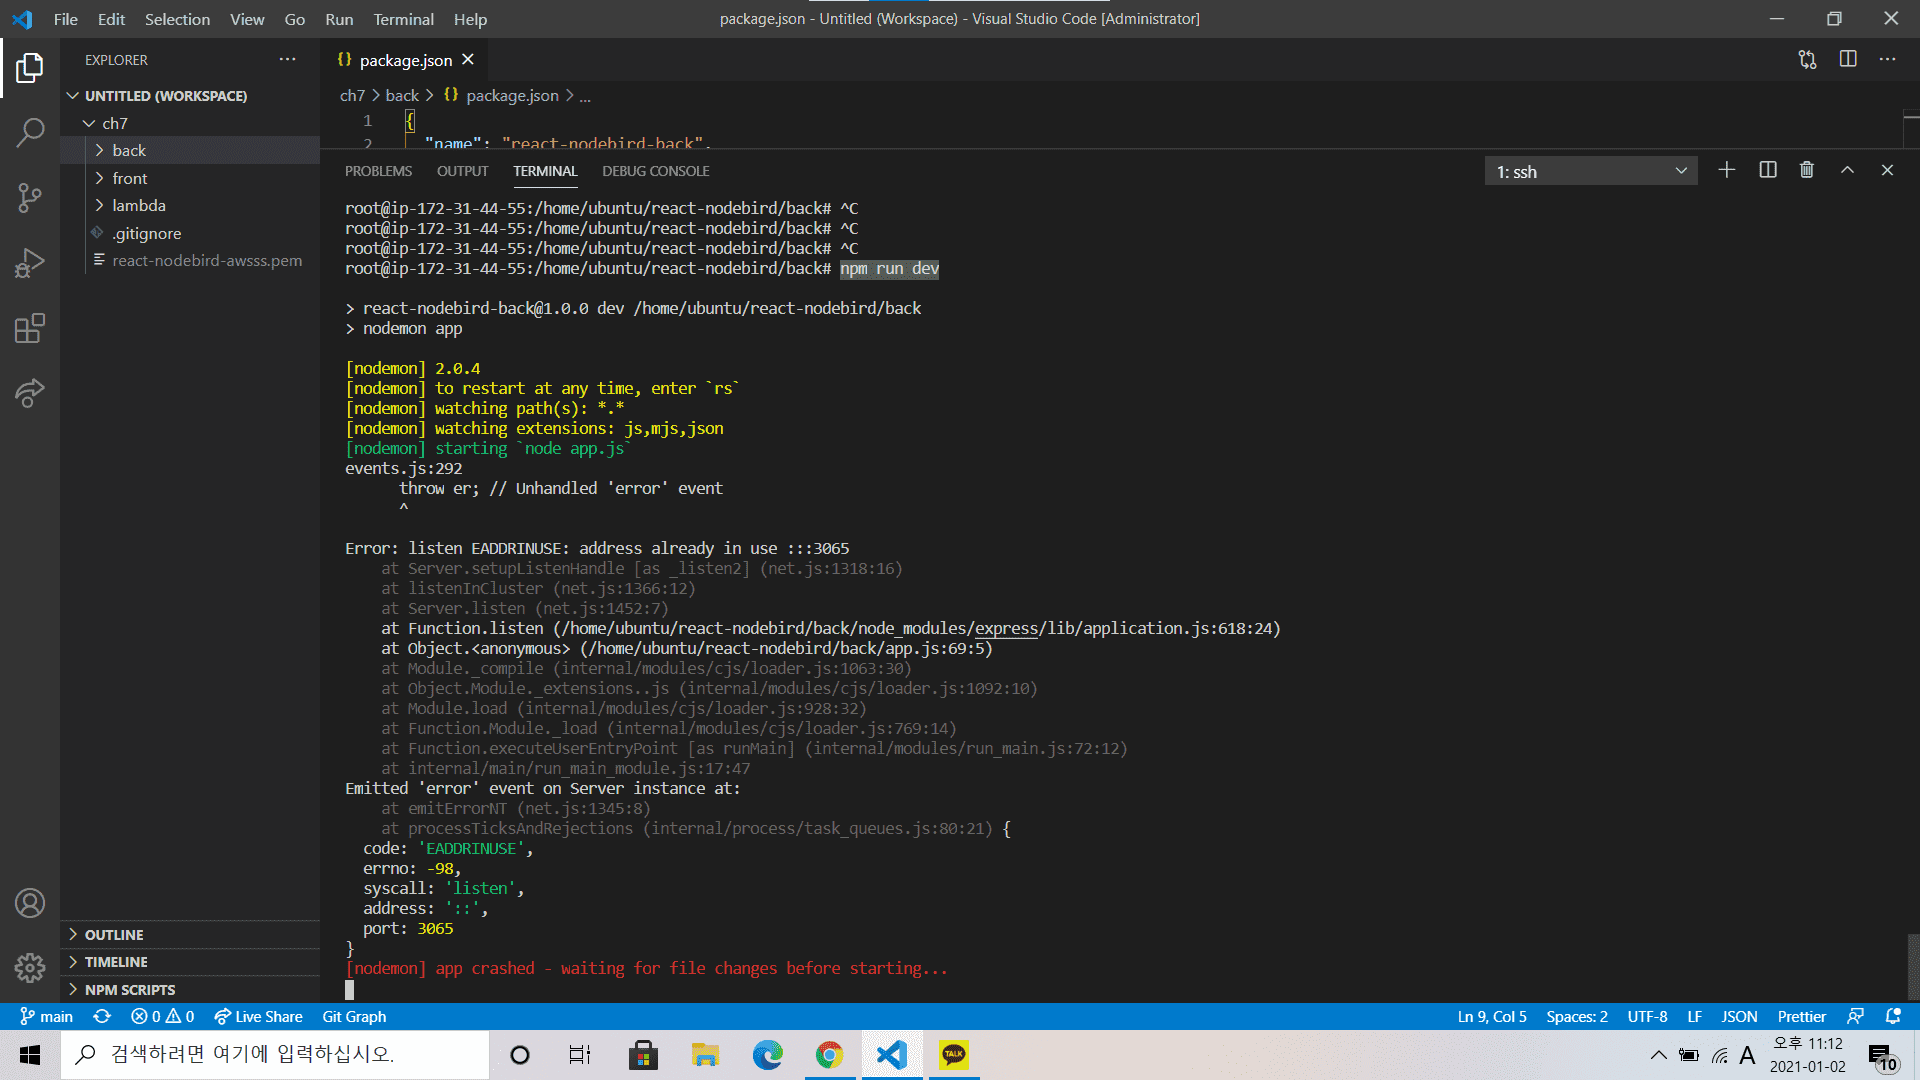Screen dimensions: 1920x1080
Task: Expand the front folder
Action: point(130,178)
